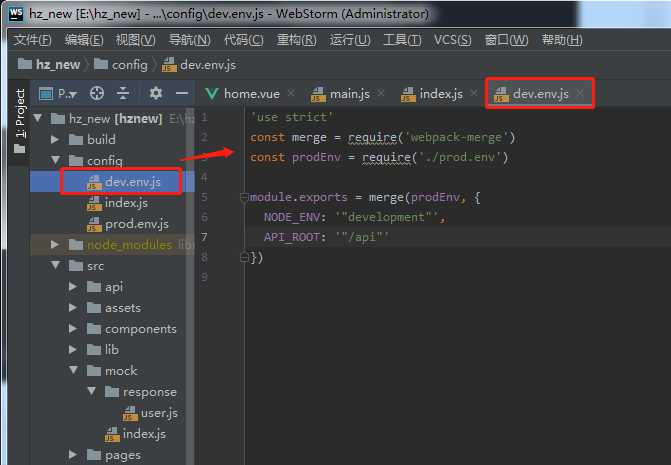Click the locate current file crosshair icon
The width and height of the screenshot is (671, 465).
coord(97,93)
